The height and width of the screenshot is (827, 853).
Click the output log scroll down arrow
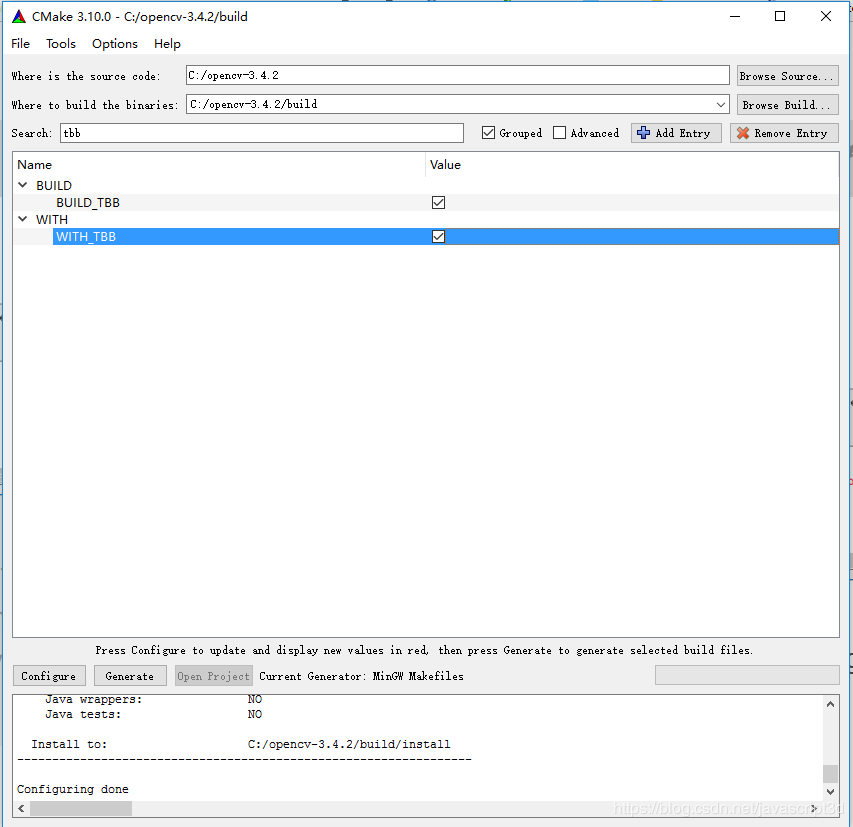(x=830, y=792)
